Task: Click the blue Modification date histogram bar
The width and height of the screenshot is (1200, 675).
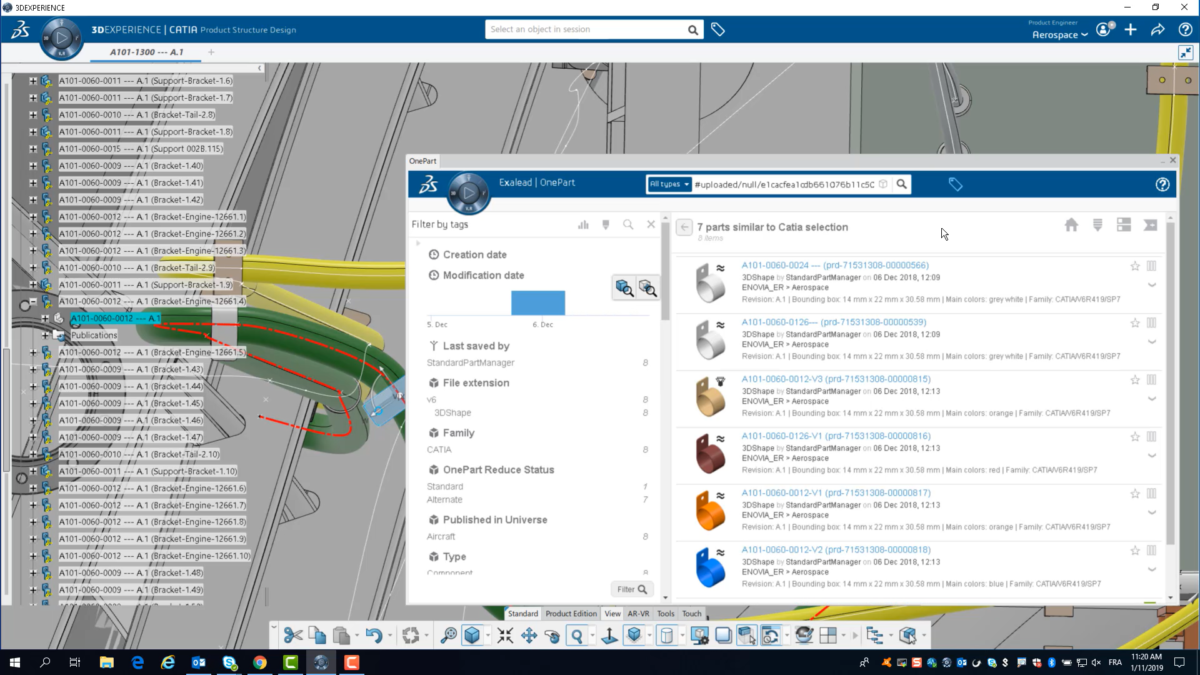Action: point(538,303)
